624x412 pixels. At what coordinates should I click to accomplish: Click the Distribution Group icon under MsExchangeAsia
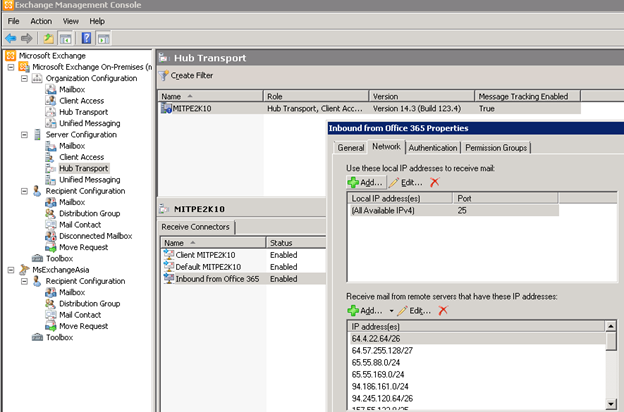tap(51, 304)
